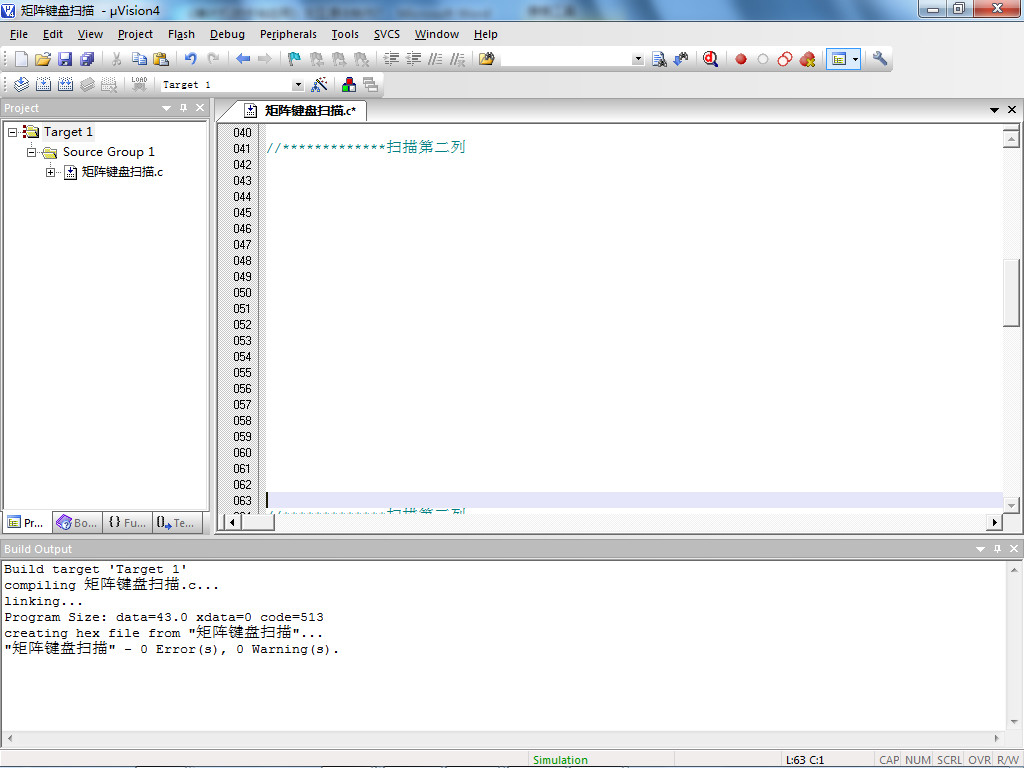
Task: Translate the current file
Action: click(22, 84)
